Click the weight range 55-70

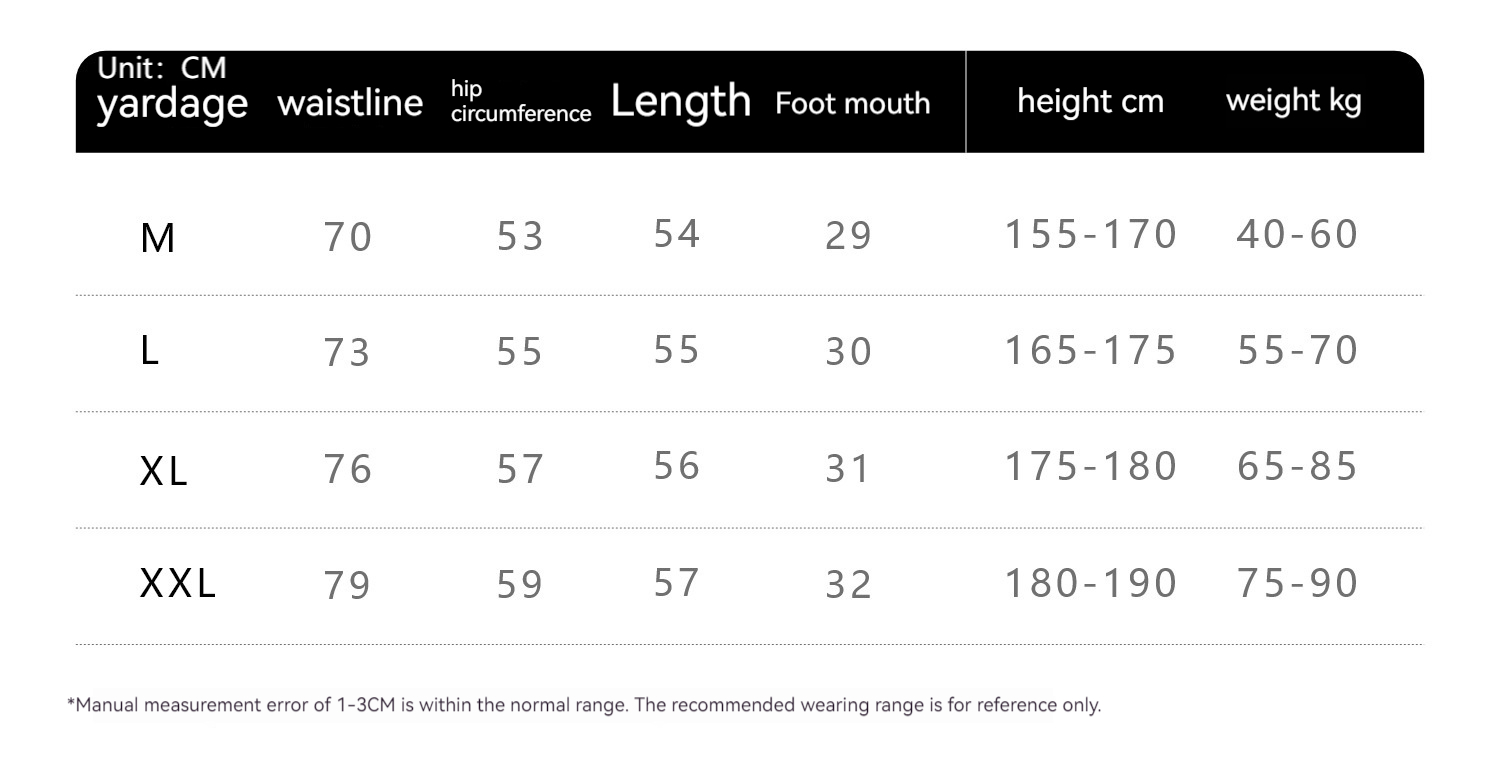tap(1298, 351)
